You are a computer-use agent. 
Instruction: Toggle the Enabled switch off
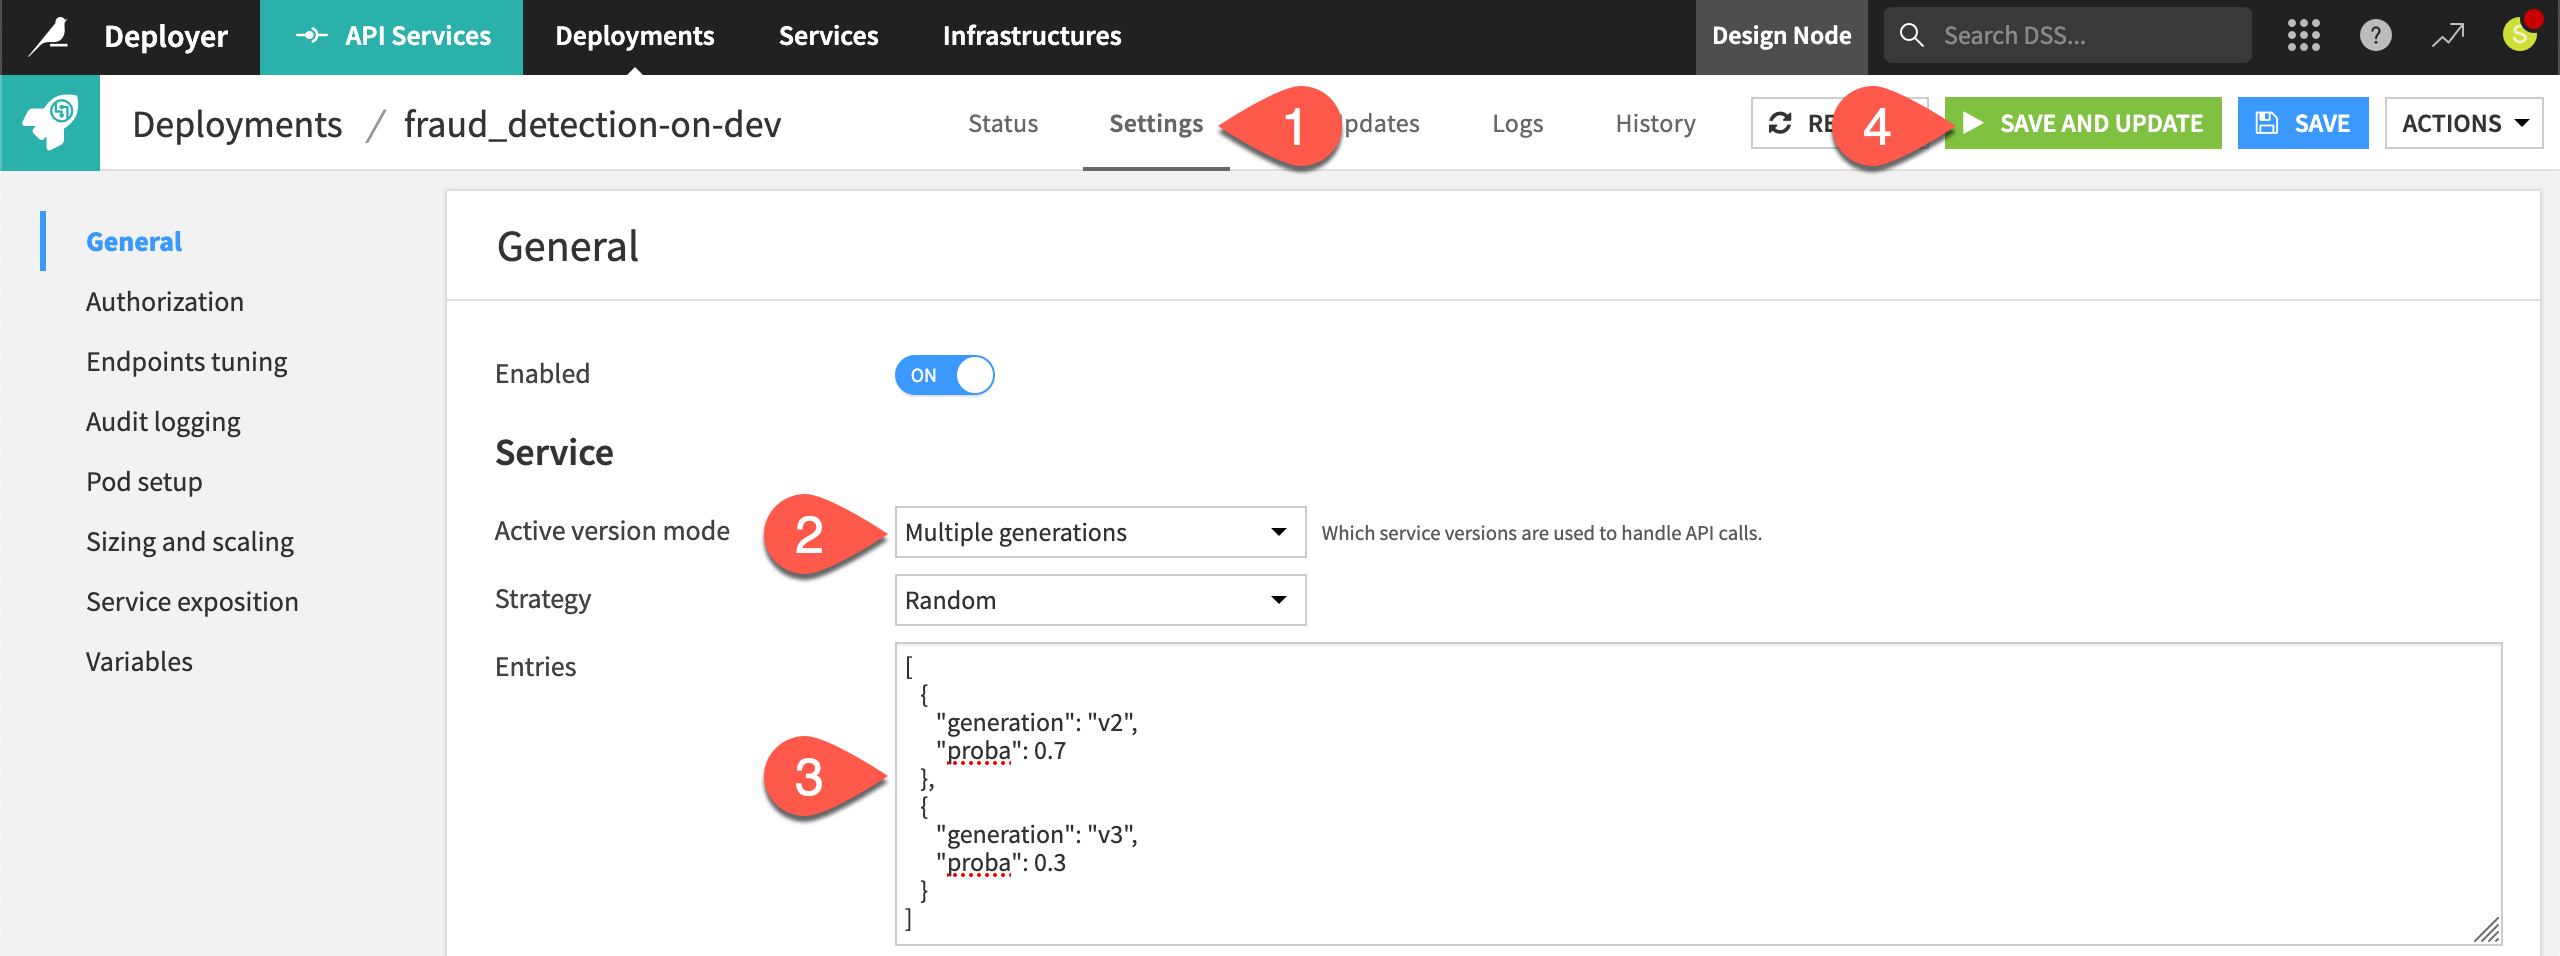tap(944, 375)
